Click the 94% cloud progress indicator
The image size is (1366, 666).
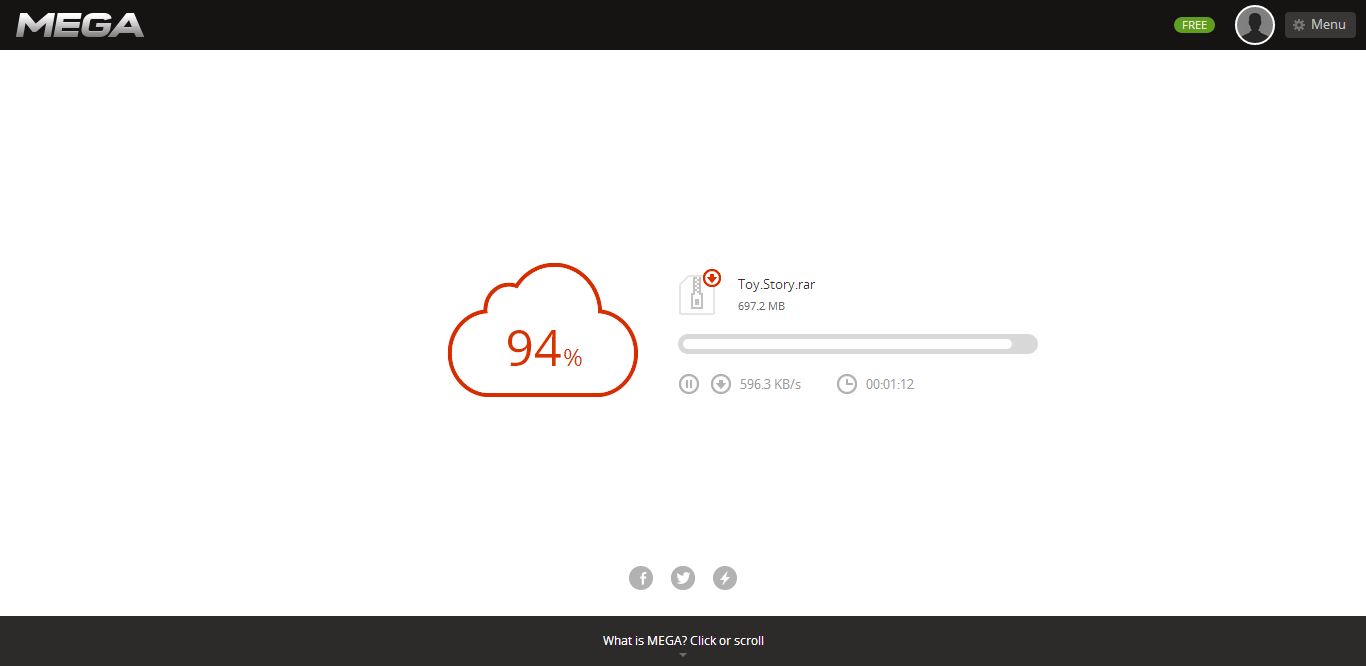[x=543, y=330]
